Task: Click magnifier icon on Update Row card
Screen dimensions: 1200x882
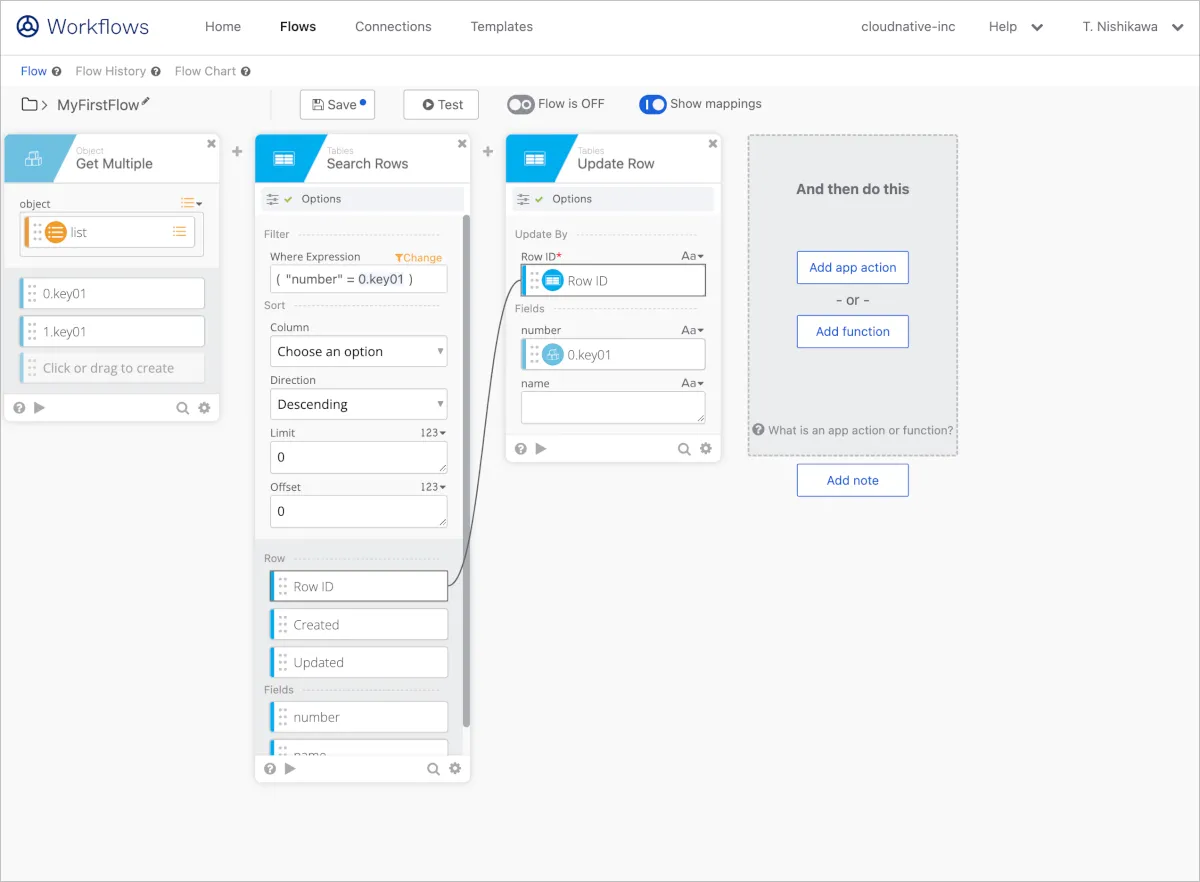Action: (684, 449)
